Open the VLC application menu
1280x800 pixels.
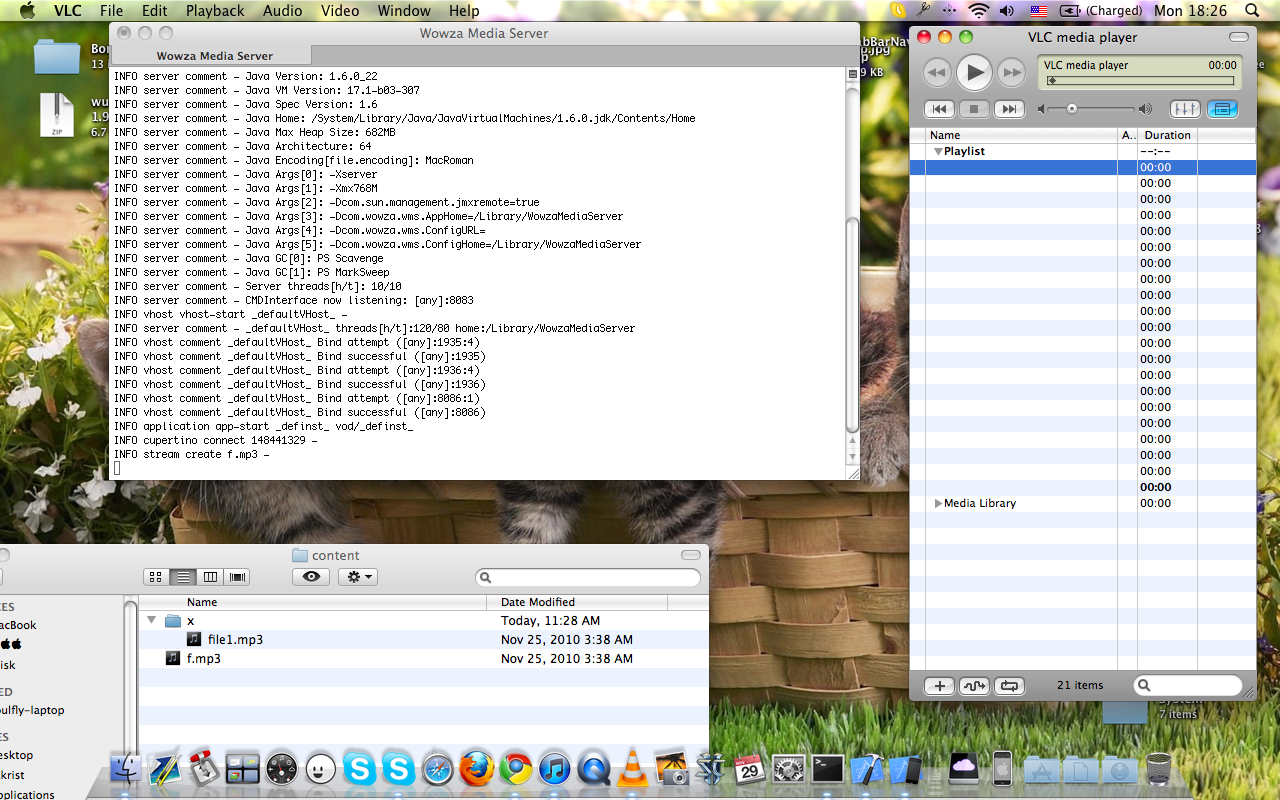pyautogui.click(x=67, y=11)
